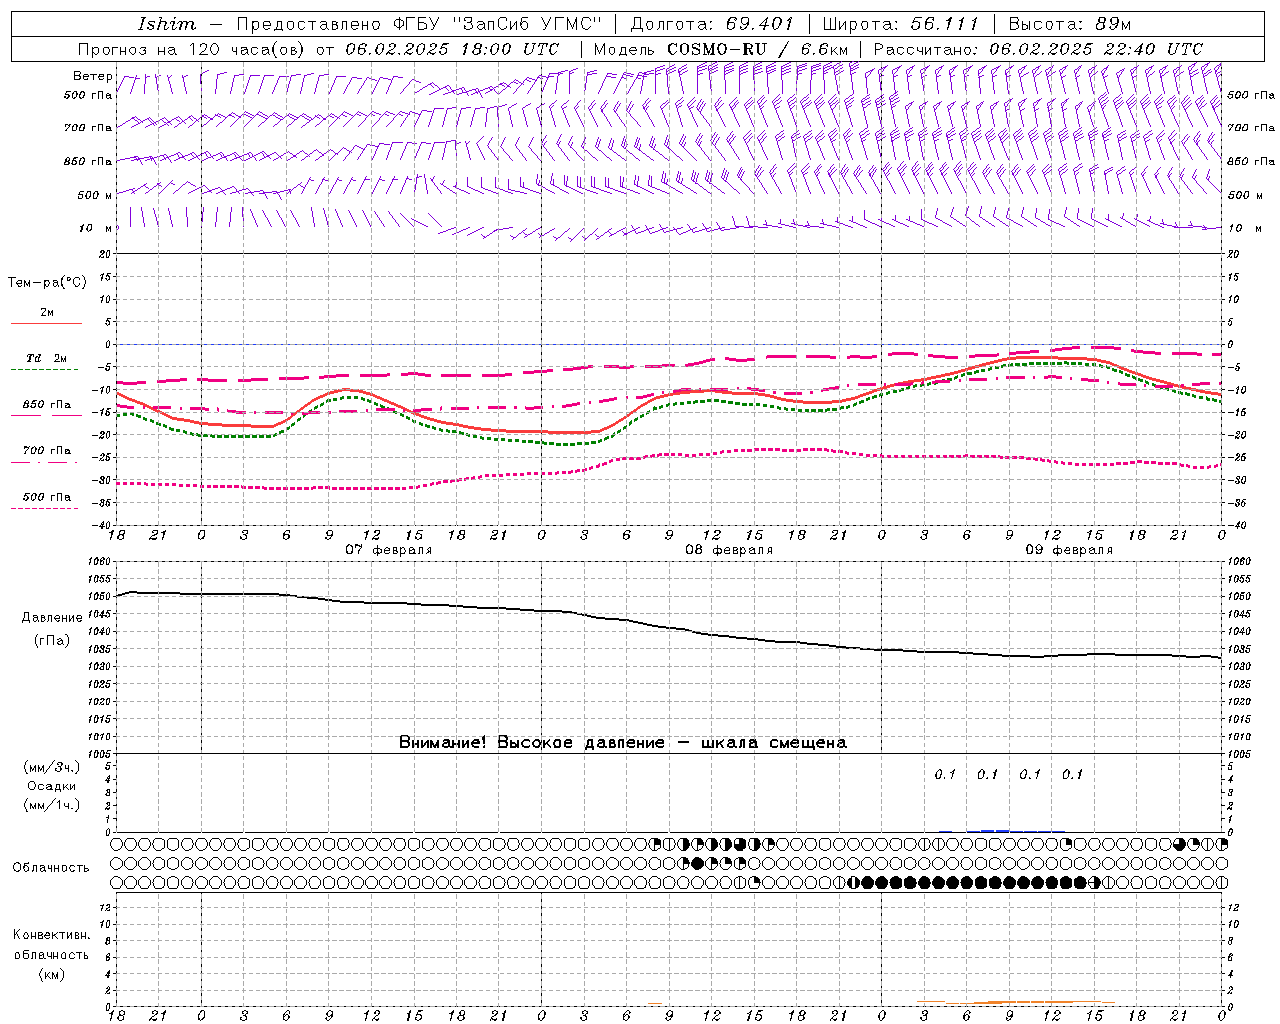Click the (мм/1ч.) unit label
Image resolution: width=1280 pixels, height=1024 pixels.
pos(52,805)
